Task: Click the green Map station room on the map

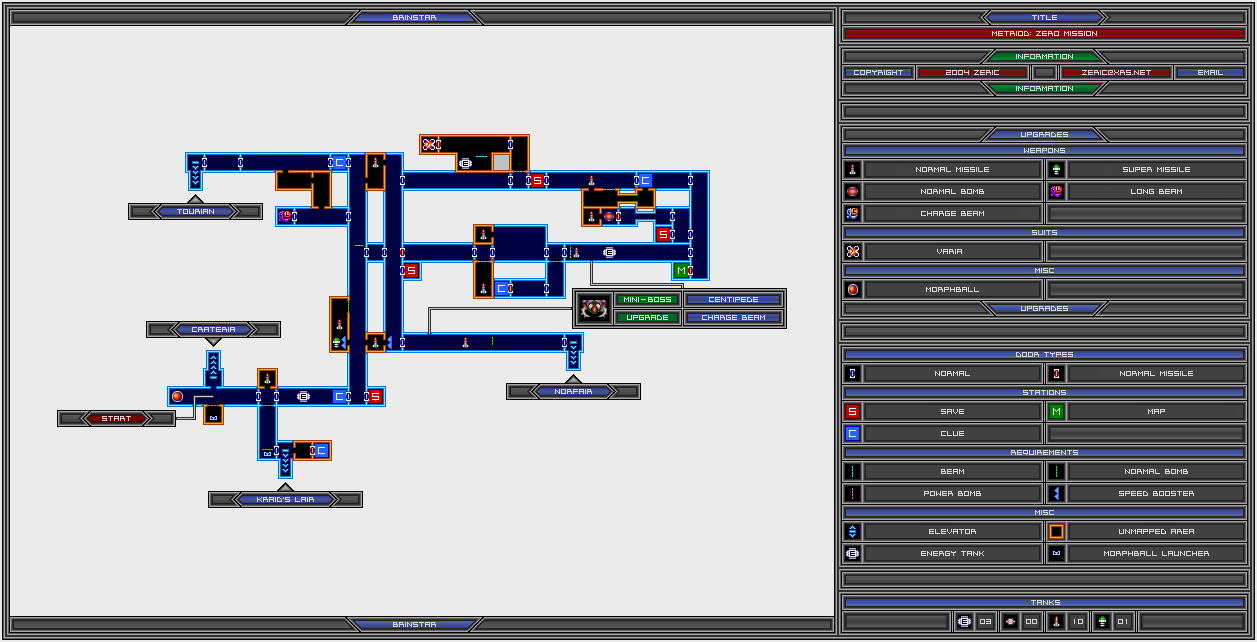Action: click(681, 271)
